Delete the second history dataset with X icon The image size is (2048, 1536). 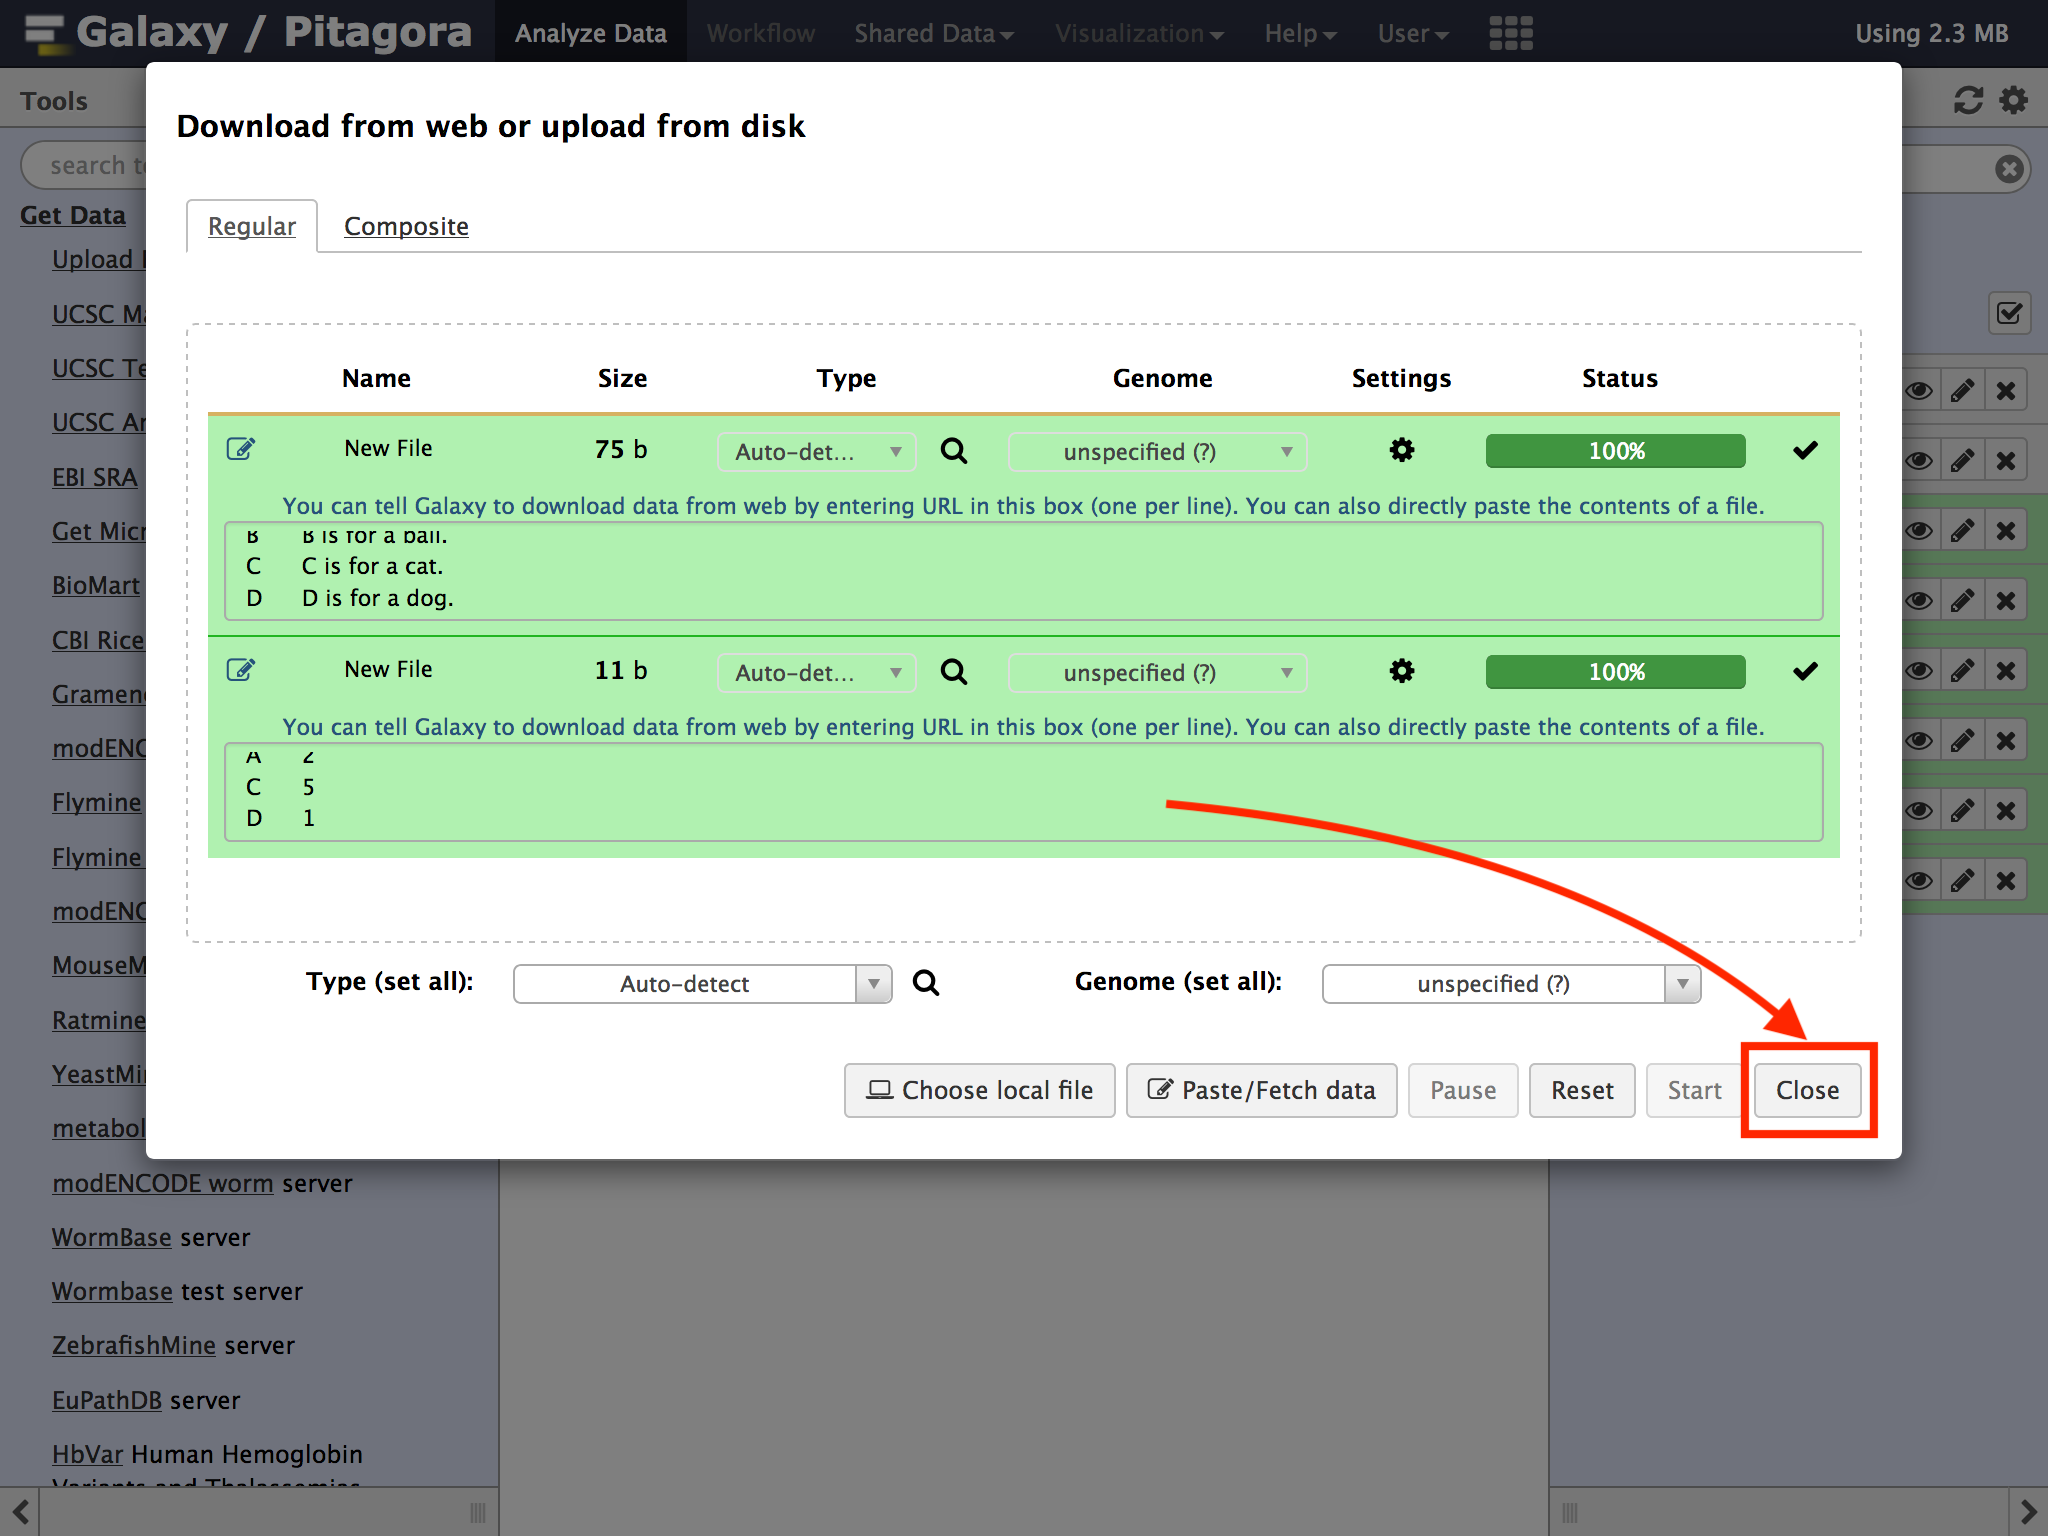point(2006,461)
